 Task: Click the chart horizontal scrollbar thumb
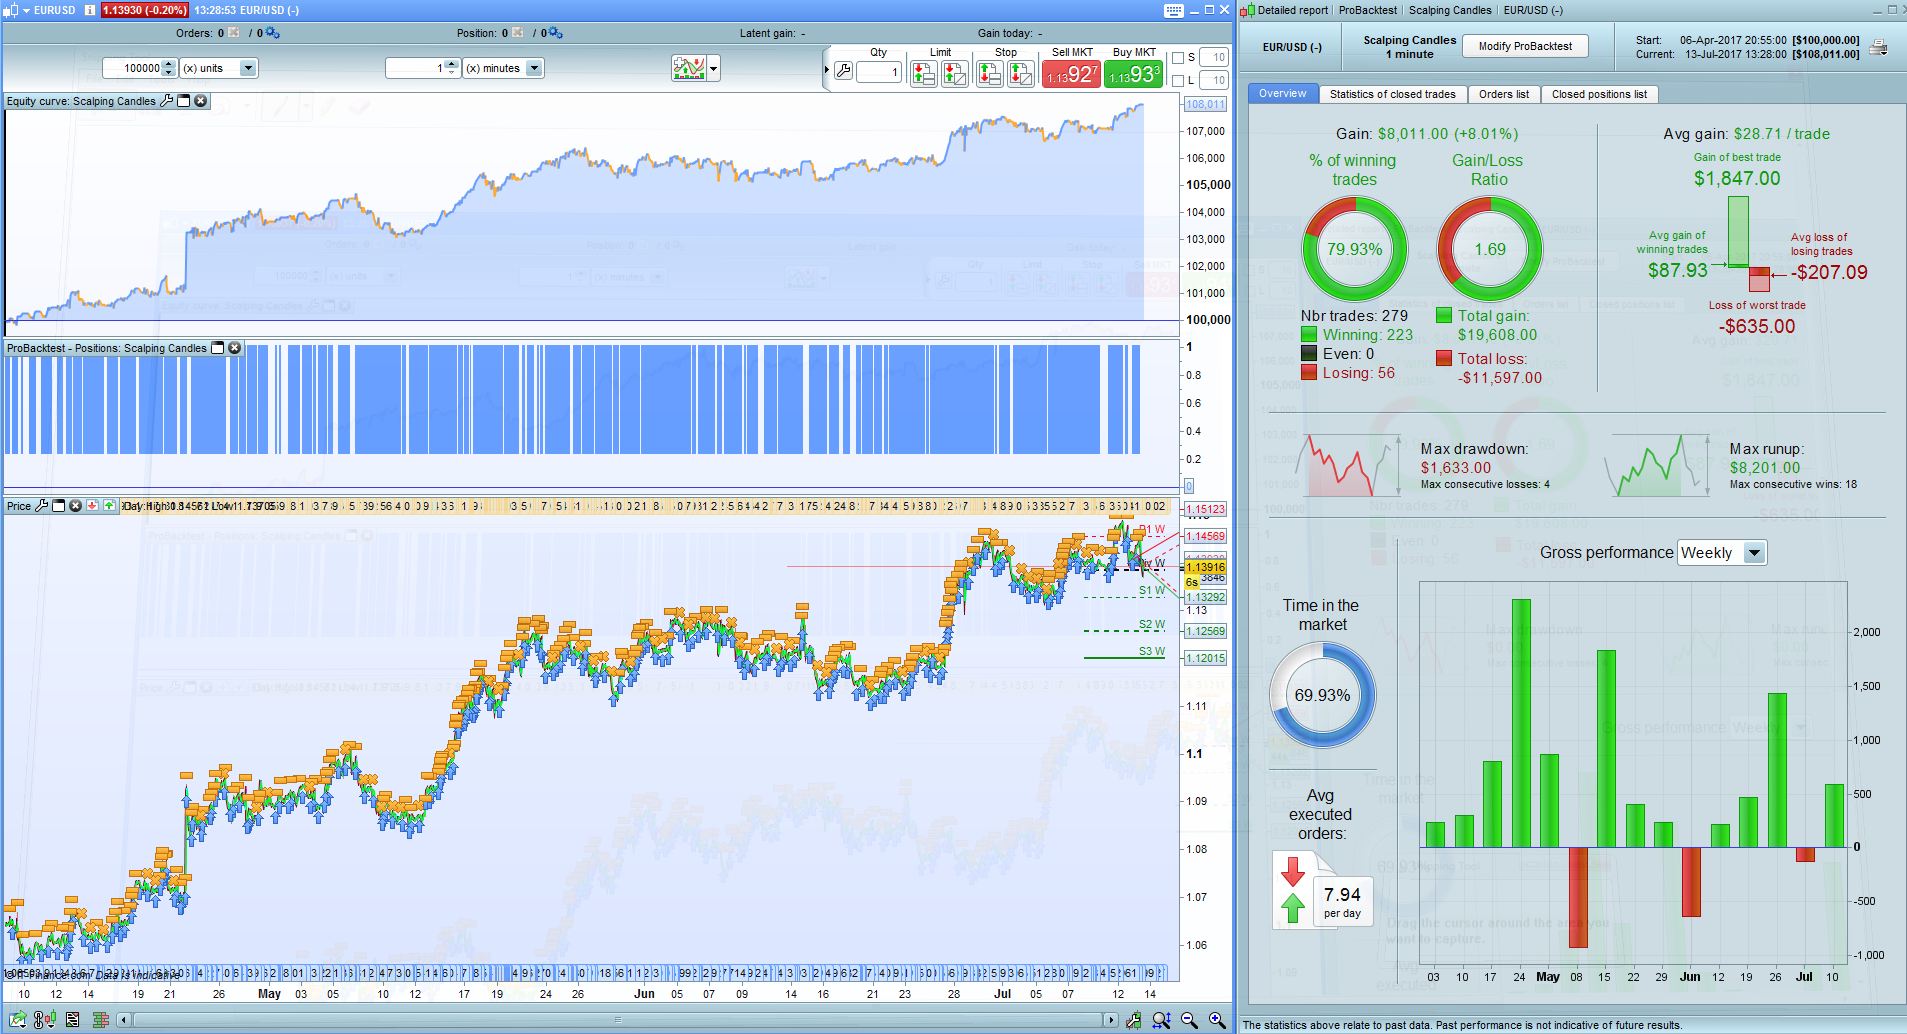(618, 1020)
